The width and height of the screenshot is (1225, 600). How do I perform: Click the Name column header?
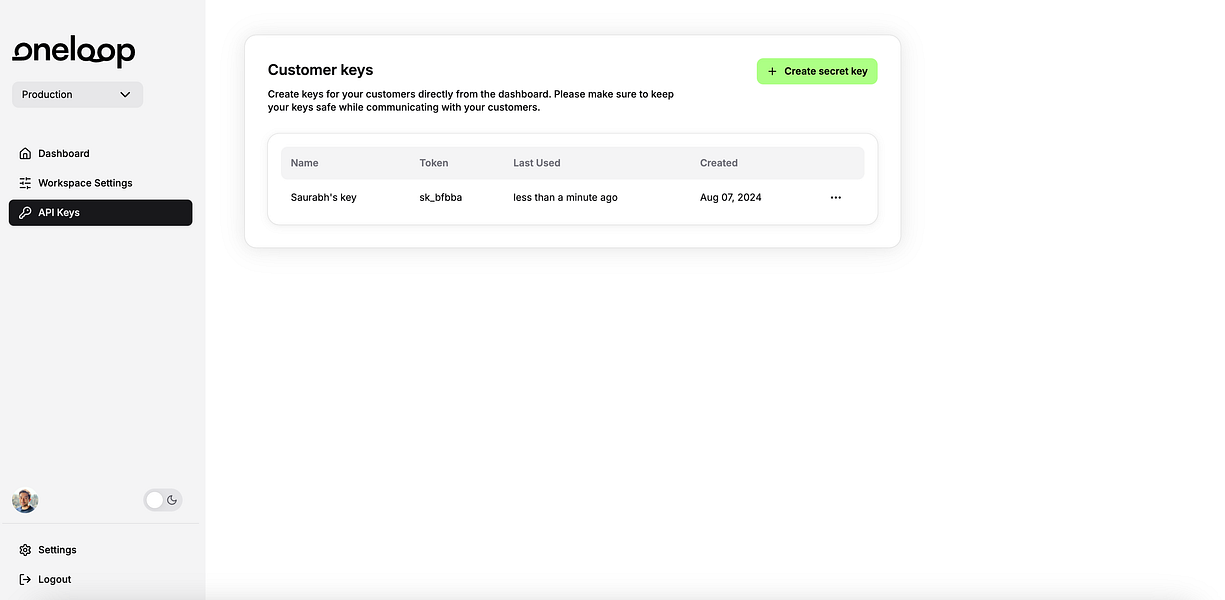pos(304,163)
